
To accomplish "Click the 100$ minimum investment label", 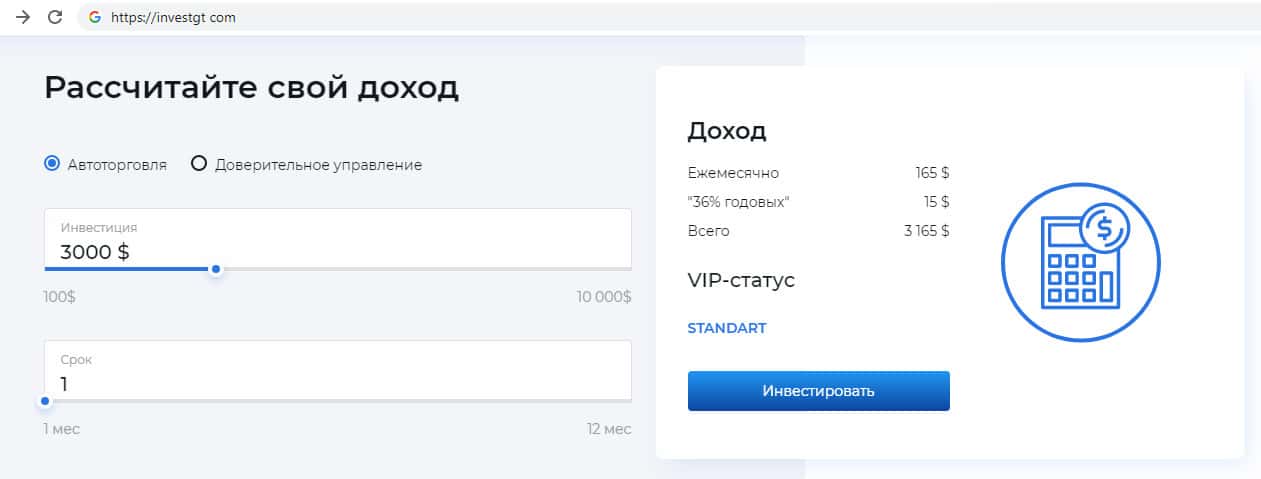I will click(60, 297).
